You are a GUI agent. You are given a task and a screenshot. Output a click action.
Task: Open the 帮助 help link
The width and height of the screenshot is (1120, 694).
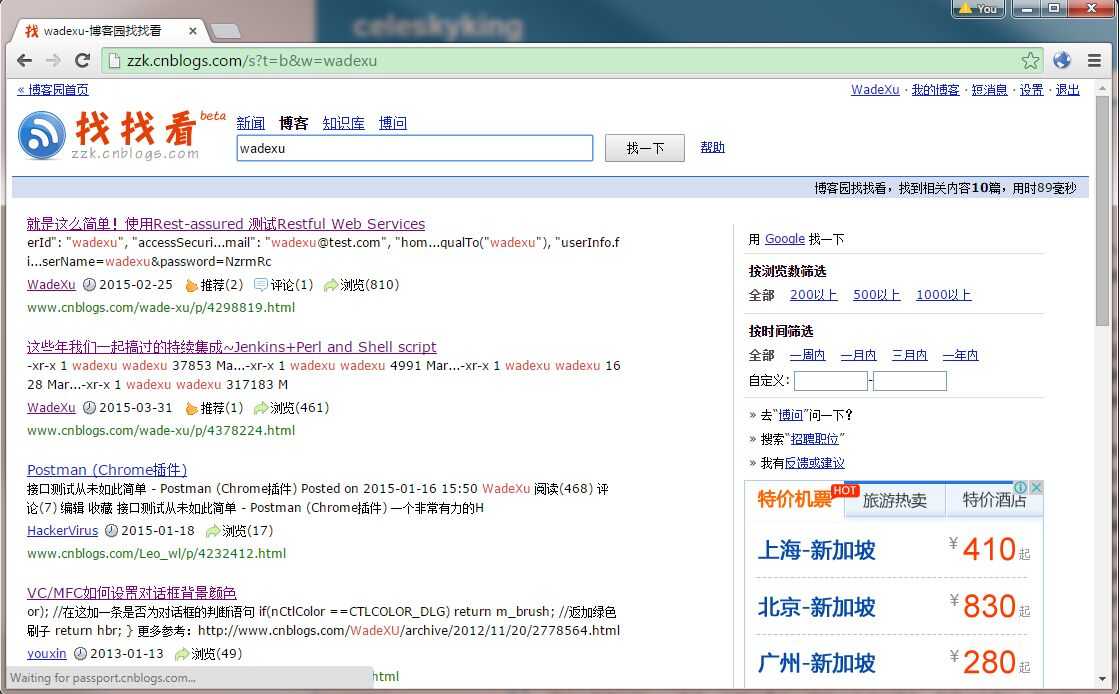tap(712, 147)
